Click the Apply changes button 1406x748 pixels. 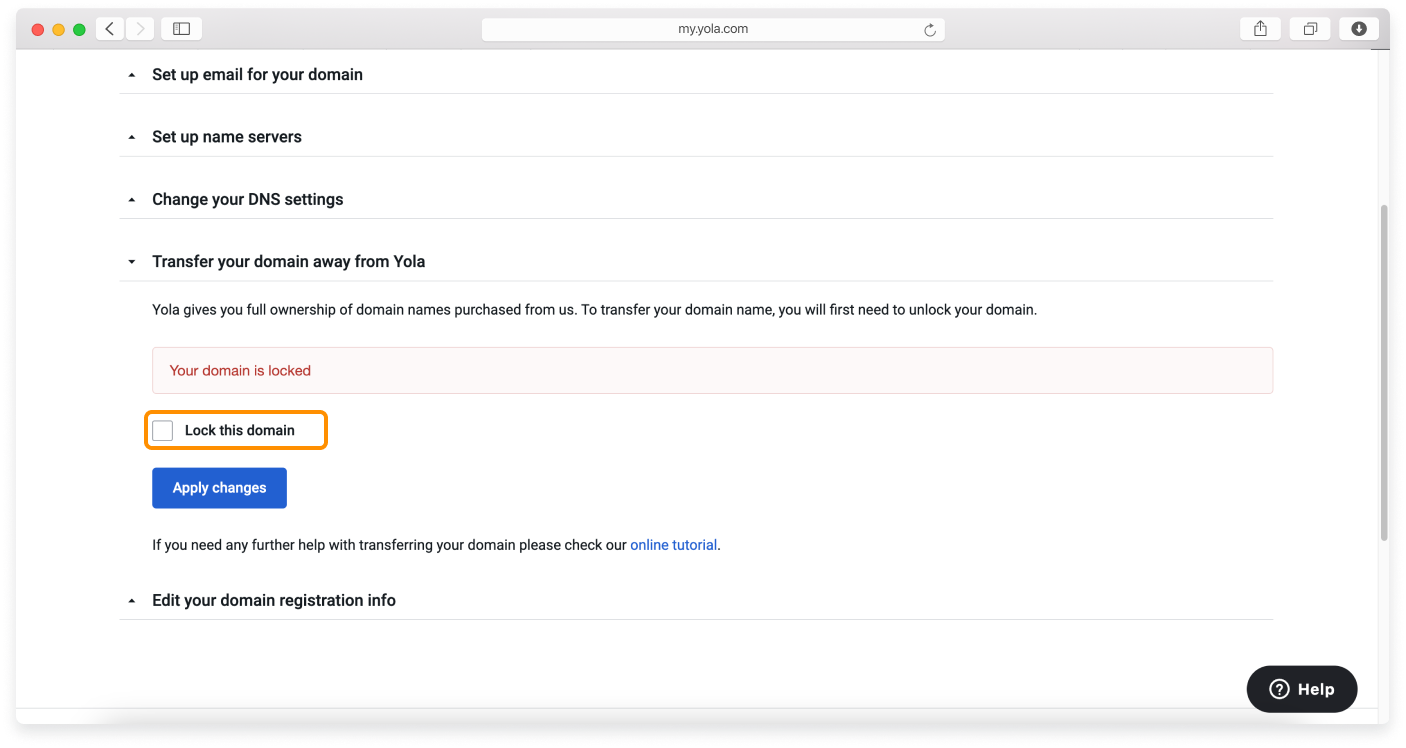pos(219,488)
